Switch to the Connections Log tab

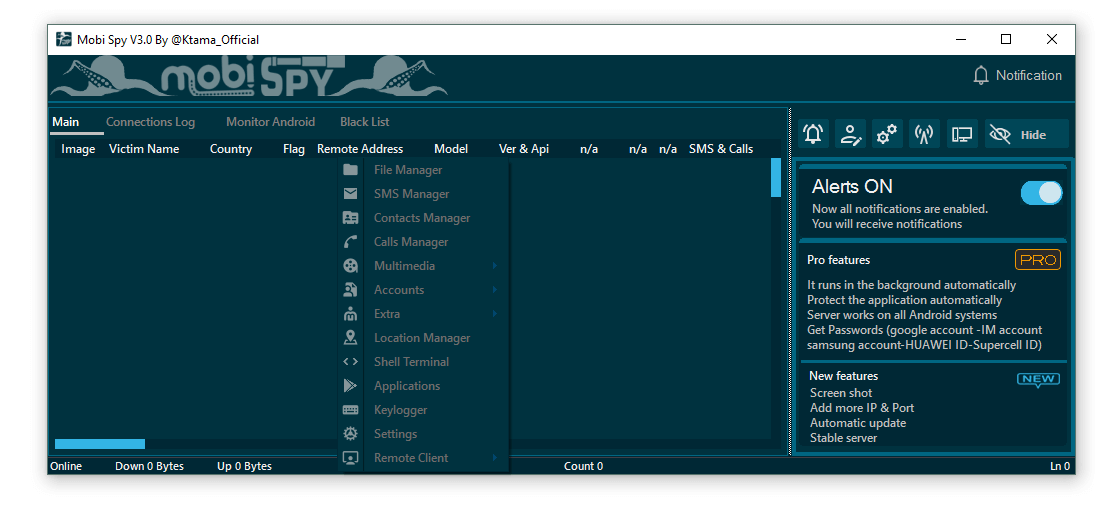pos(150,122)
